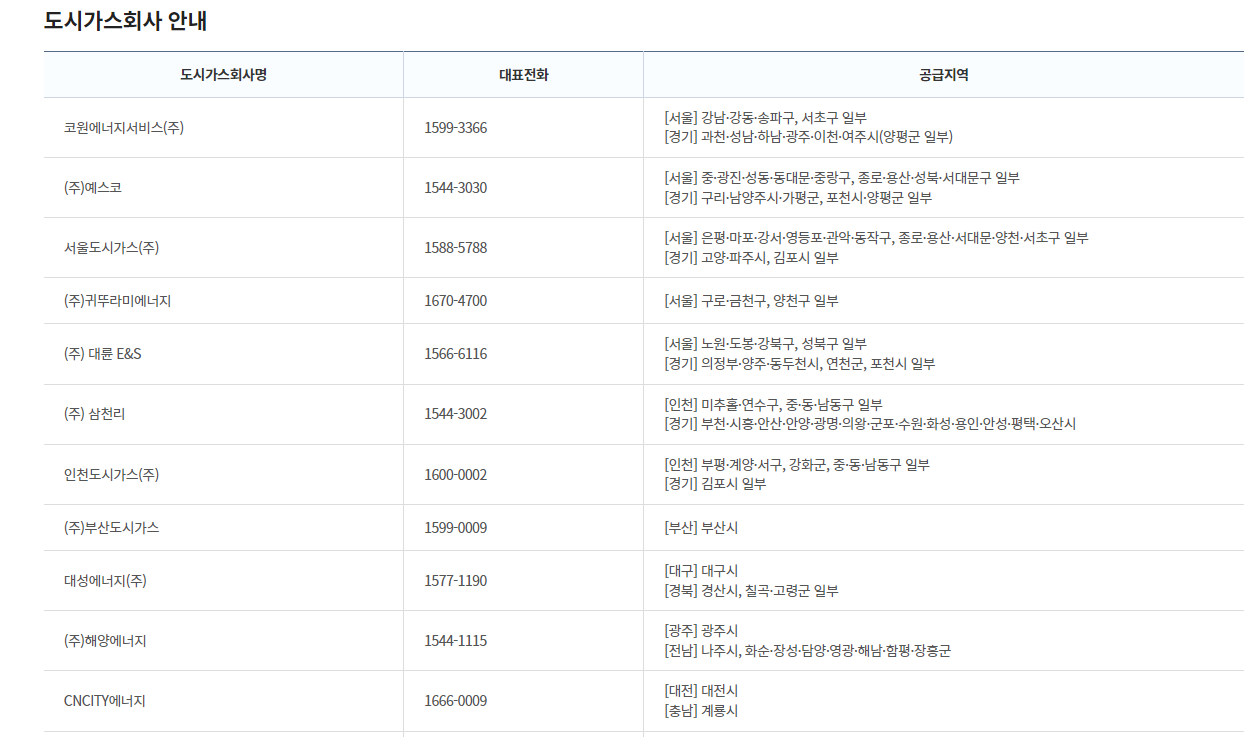Image resolution: width=1257 pixels, height=737 pixels.
Task: Click the 도시가스회사명 column header
Action: pyautogui.click(x=224, y=75)
